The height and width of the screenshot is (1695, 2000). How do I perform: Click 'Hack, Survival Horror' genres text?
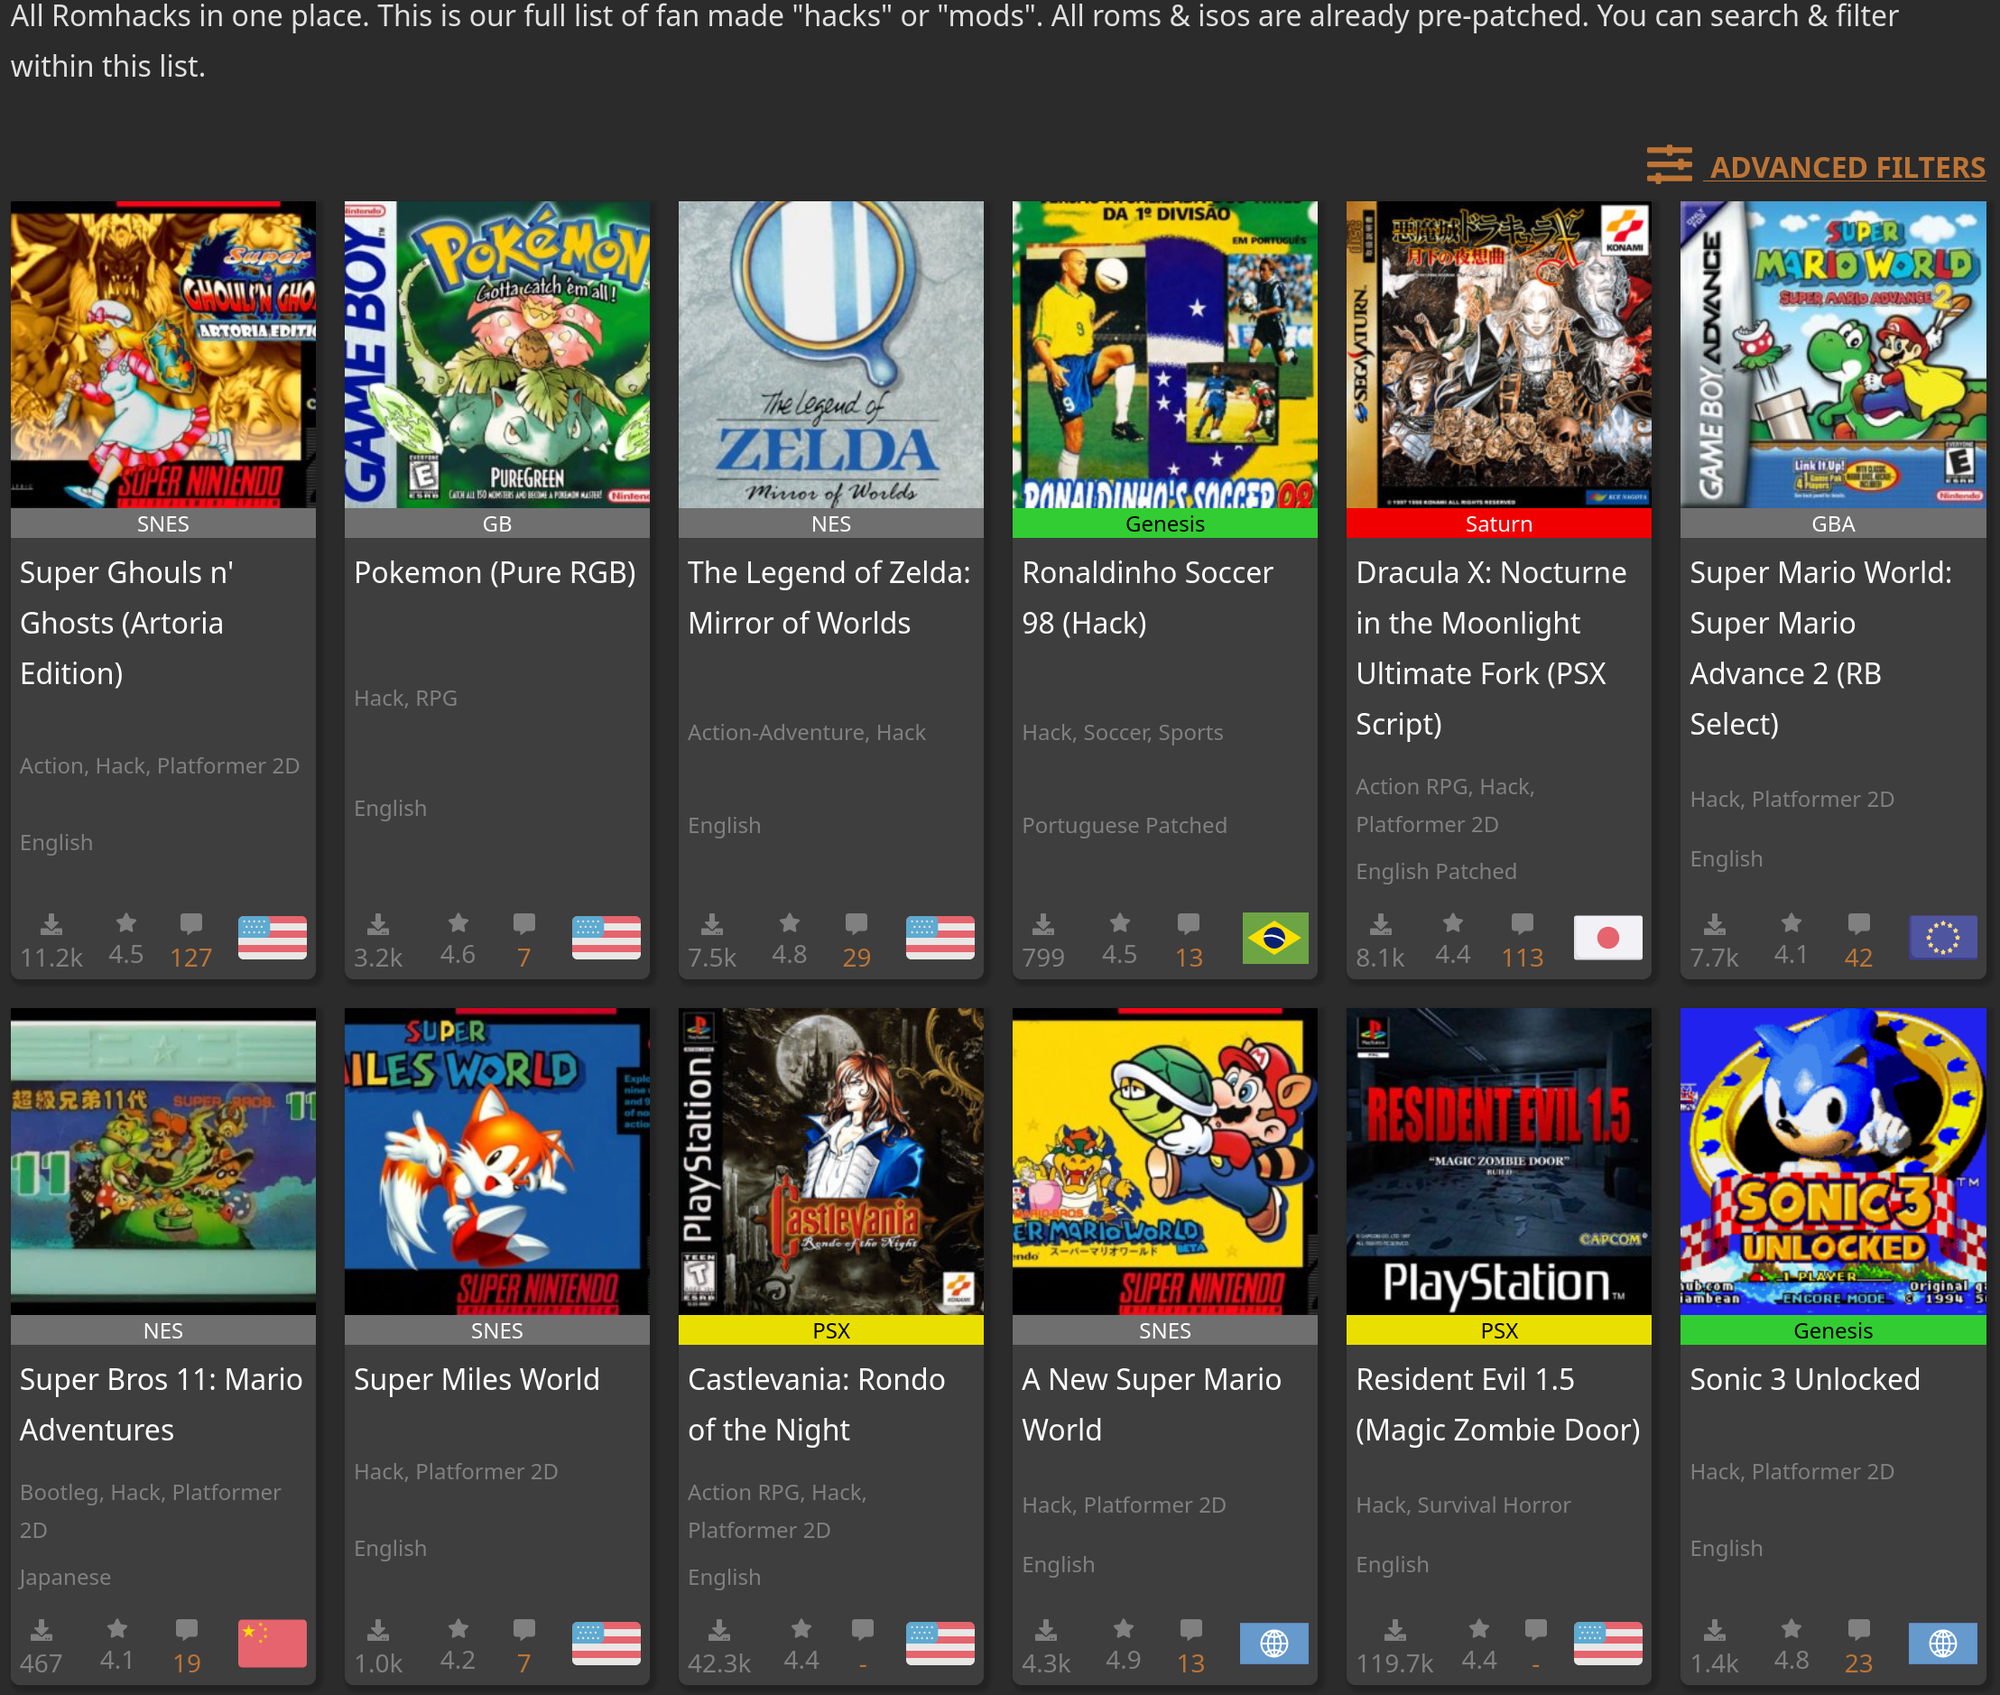tap(1463, 1505)
